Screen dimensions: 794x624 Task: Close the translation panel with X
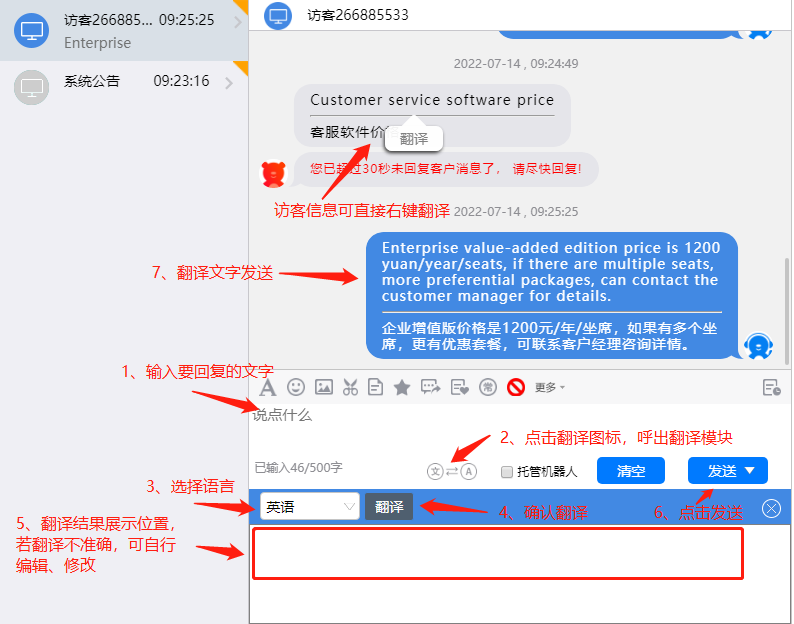[x=771, y=508]
